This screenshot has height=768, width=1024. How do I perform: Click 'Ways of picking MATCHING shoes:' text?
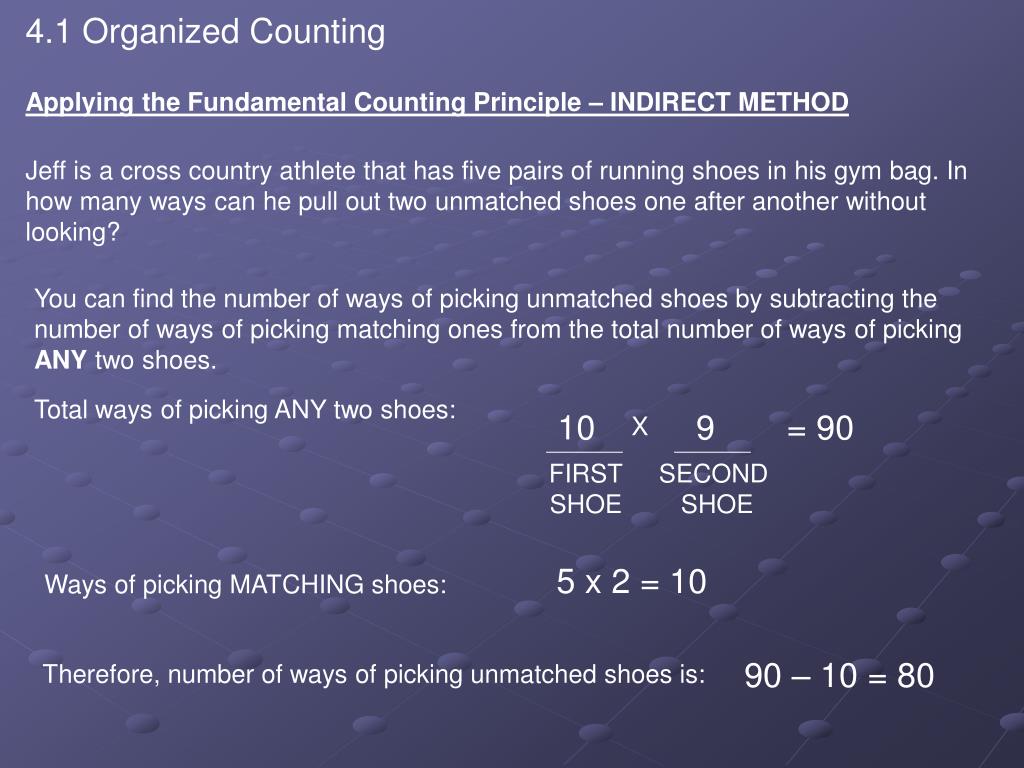click(246, 584)
